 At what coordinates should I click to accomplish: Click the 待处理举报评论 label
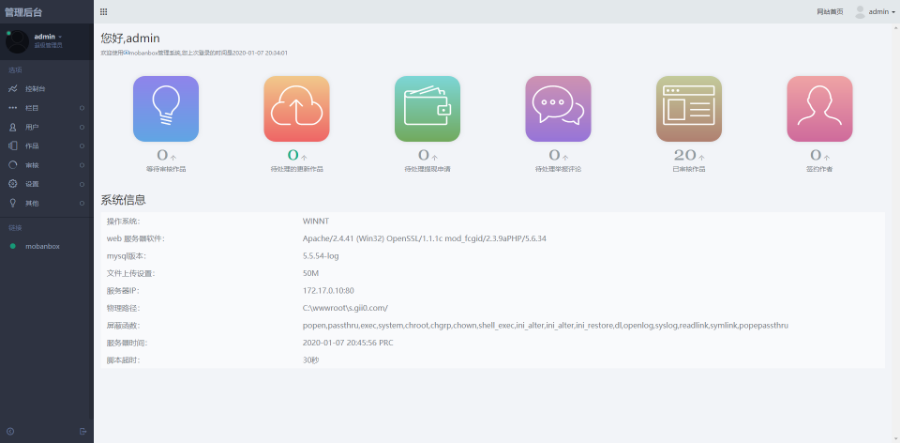click(x=558, y=169)
